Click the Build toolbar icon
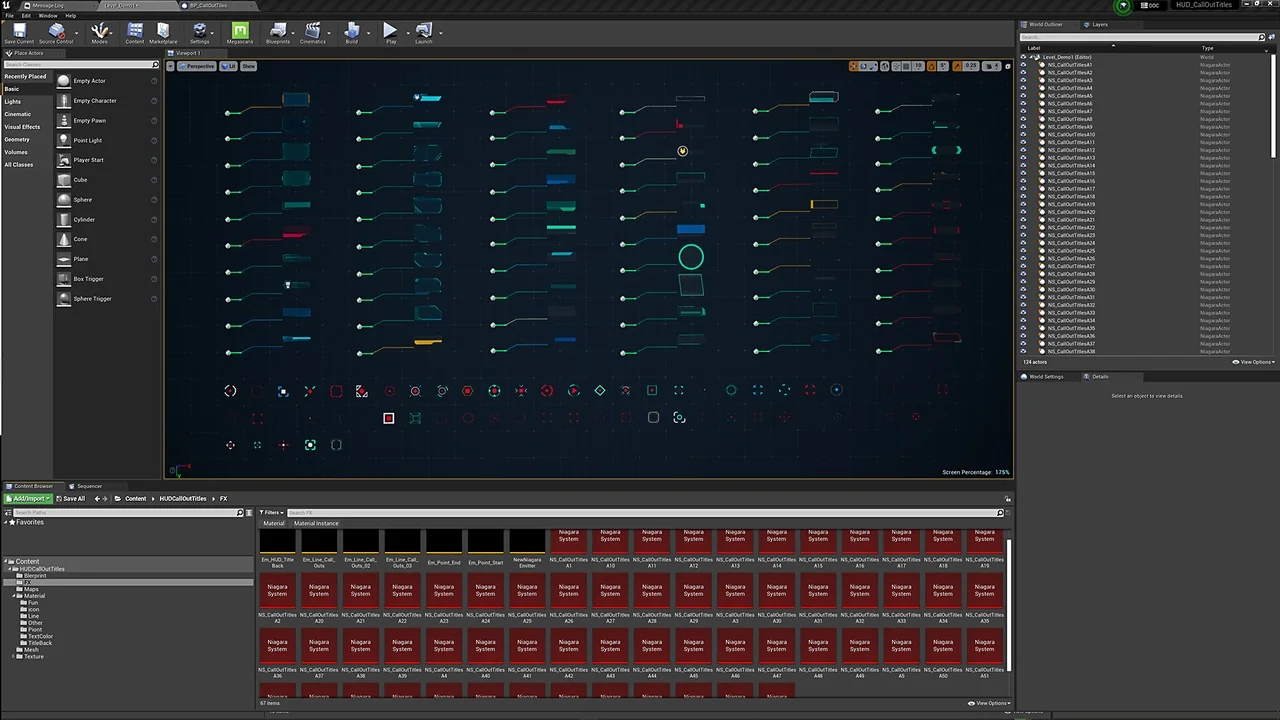The height and width of the screenshot is (720, 1280). (351, 32)
